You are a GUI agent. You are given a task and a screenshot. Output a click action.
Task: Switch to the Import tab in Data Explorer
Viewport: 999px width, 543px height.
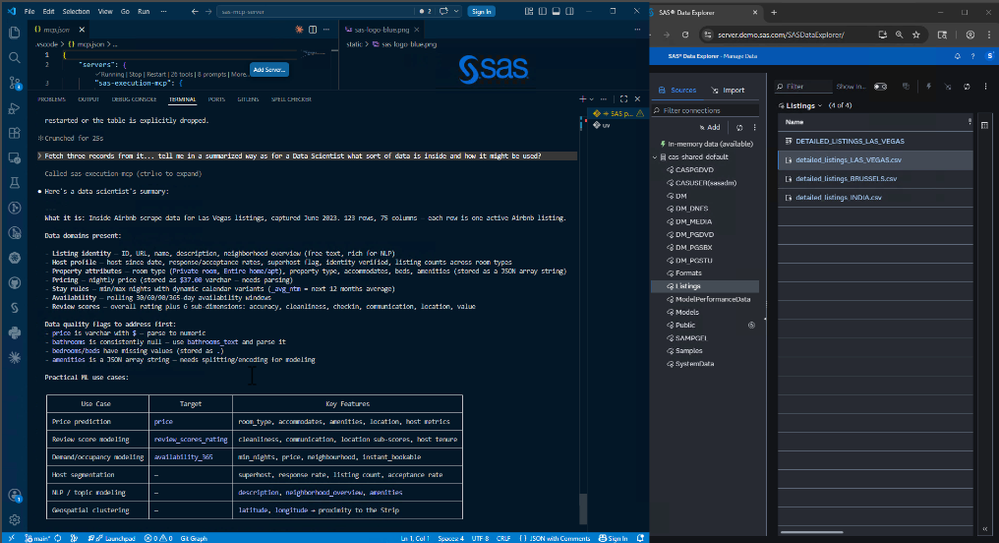(x=728, y=90)
